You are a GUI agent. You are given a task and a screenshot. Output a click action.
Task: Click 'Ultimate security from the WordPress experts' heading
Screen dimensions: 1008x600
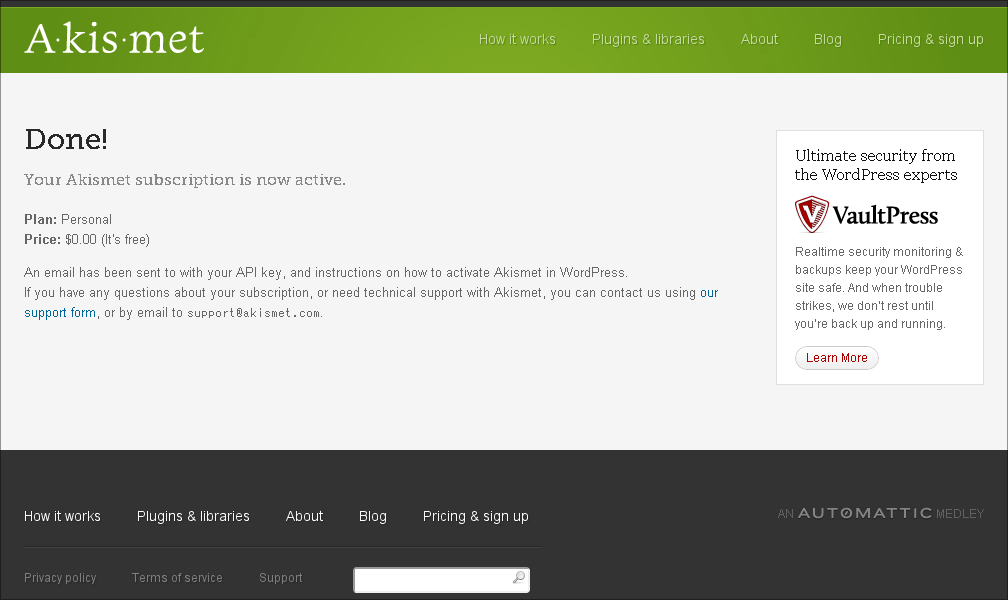(x=876, y=165)
